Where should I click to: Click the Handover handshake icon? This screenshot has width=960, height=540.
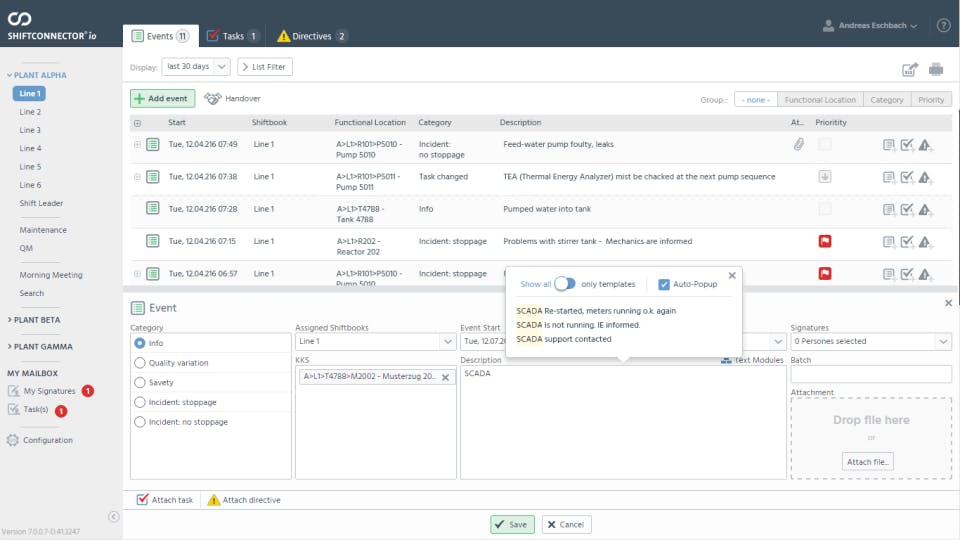213,99
